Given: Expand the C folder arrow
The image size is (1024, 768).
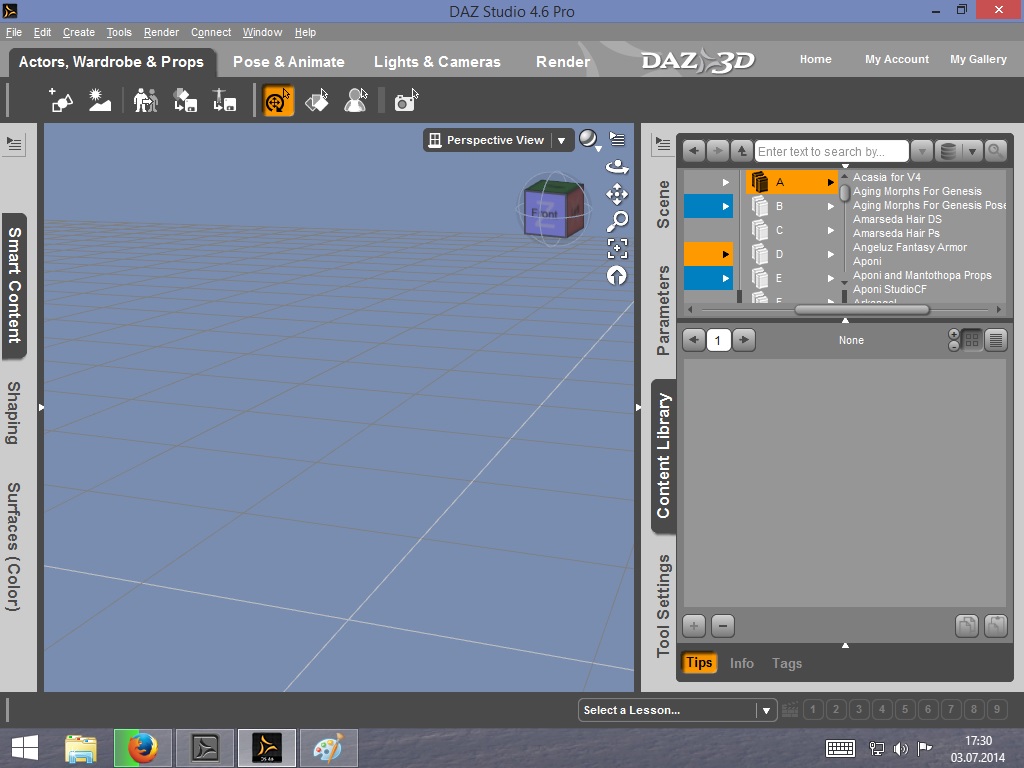Looking at the screenshot, I should [831, 231].
